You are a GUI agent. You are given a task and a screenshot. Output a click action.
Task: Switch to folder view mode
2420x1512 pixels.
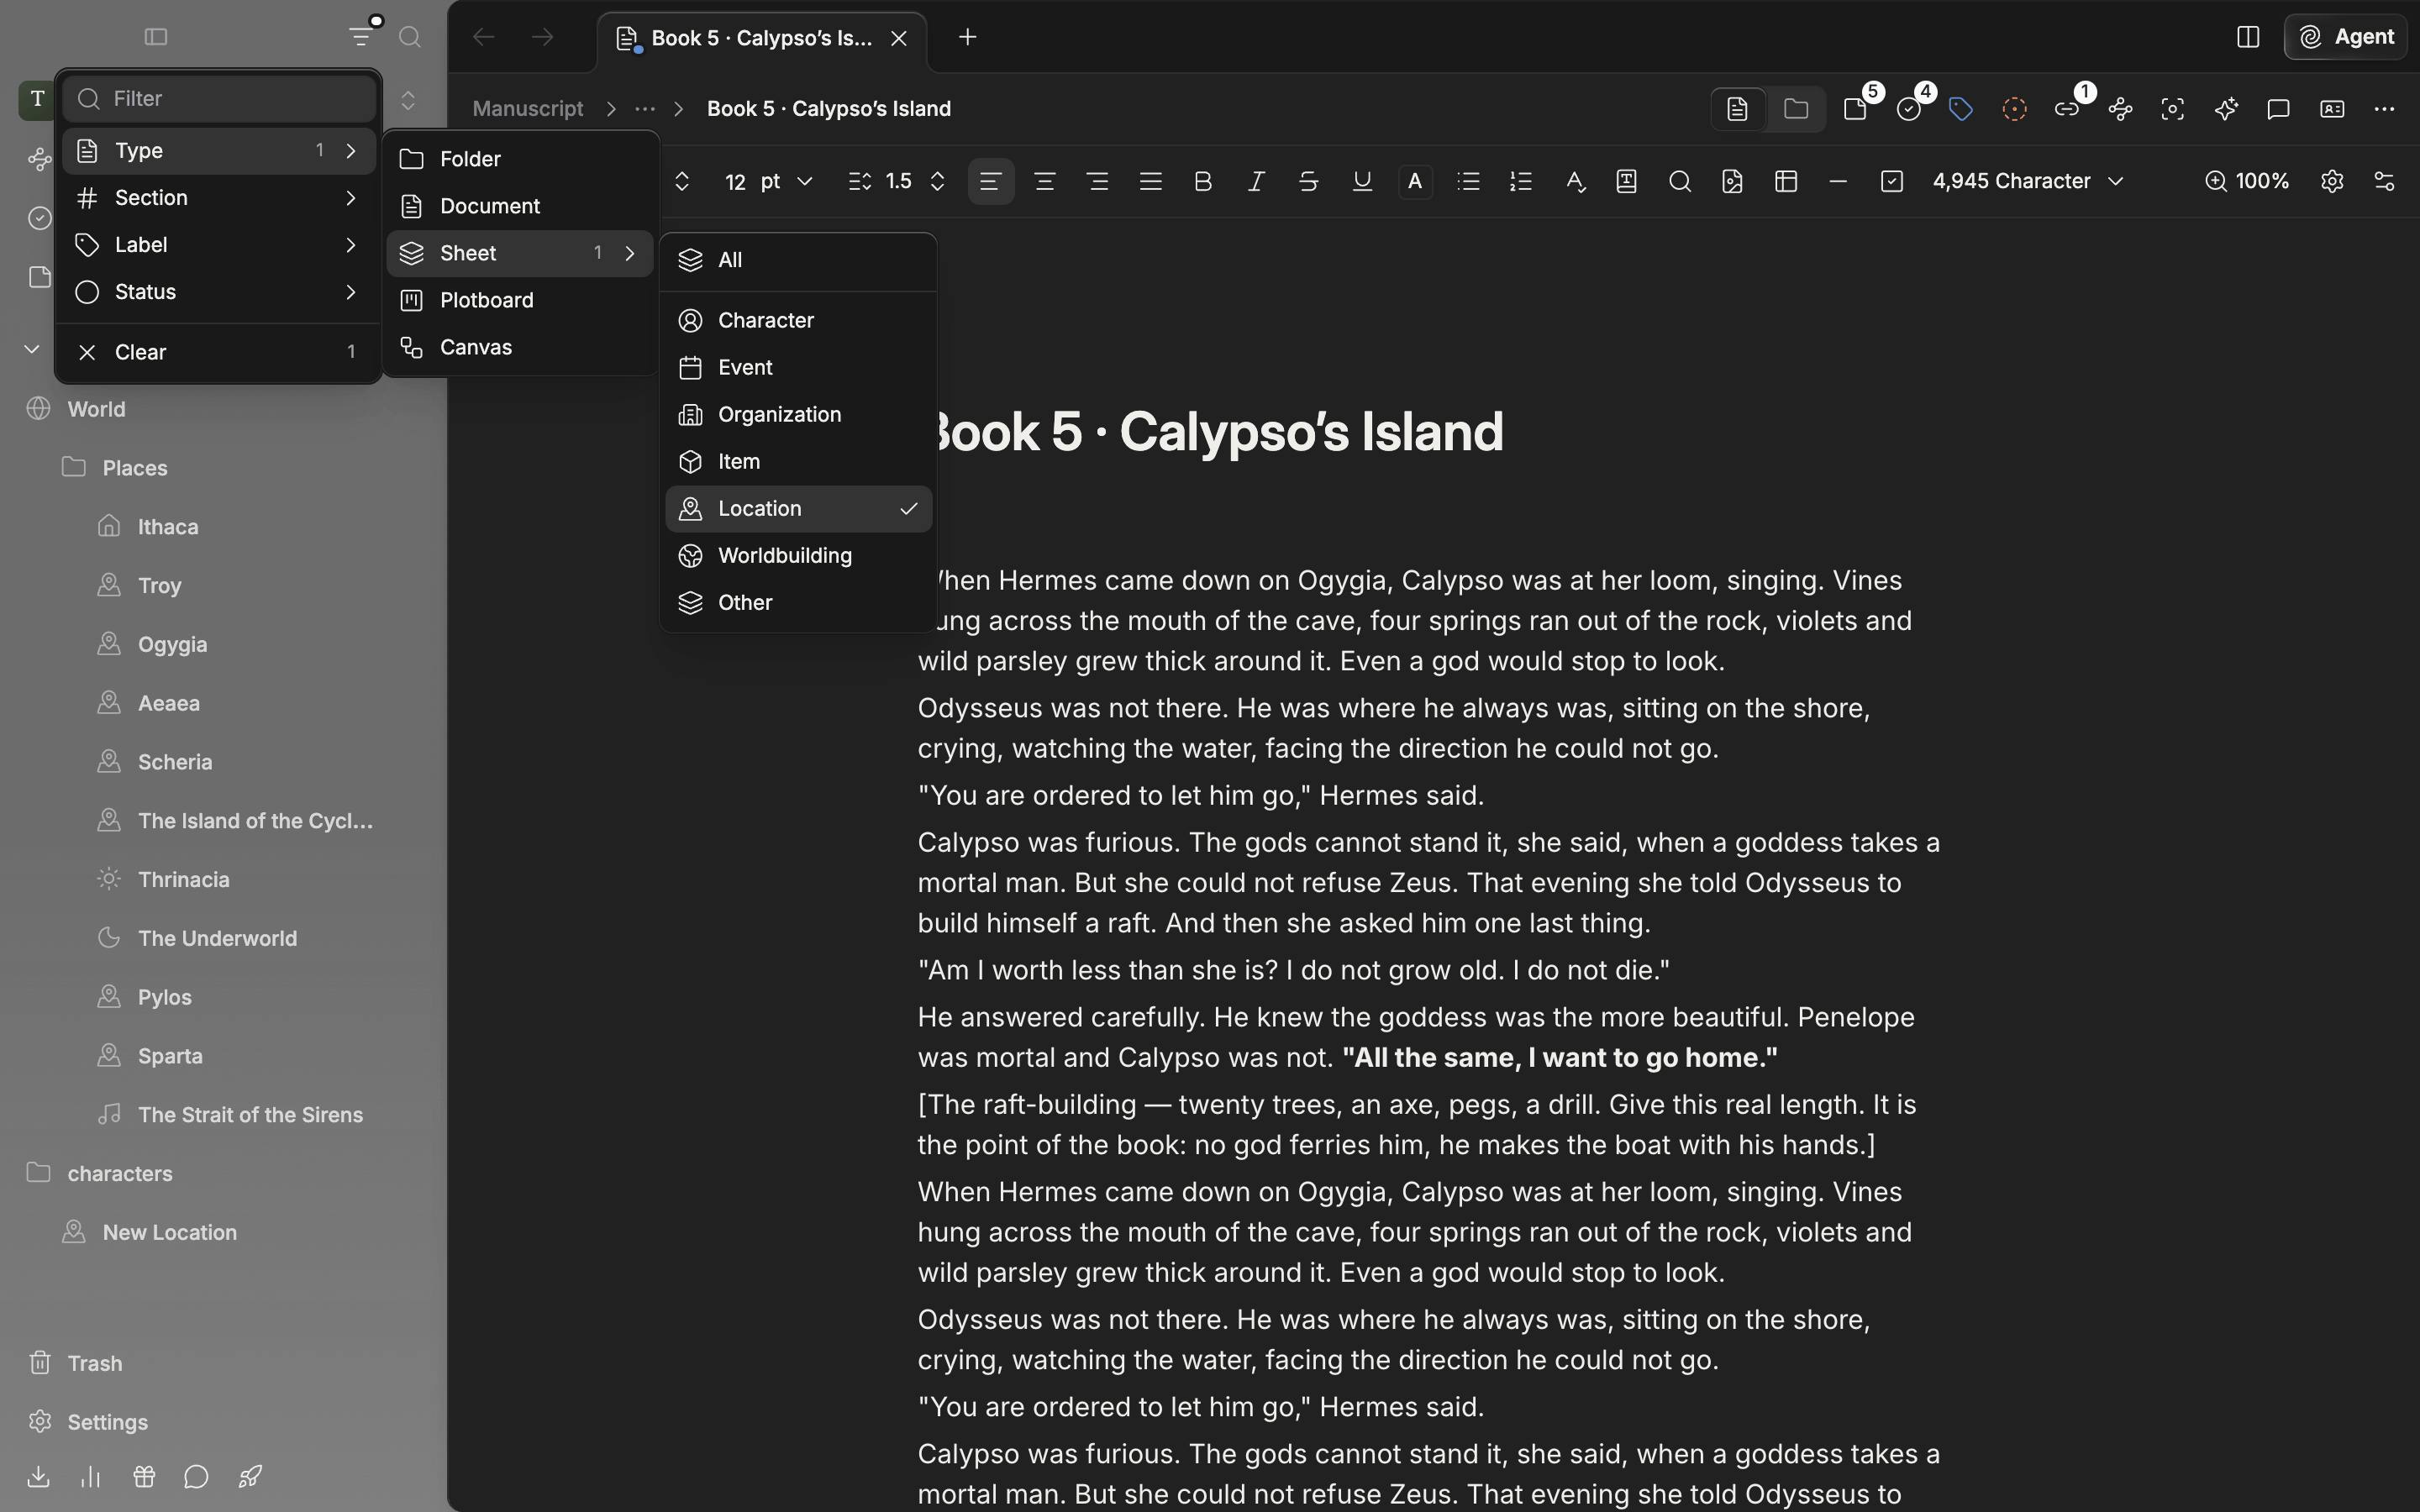click(x=1796, y=109)
